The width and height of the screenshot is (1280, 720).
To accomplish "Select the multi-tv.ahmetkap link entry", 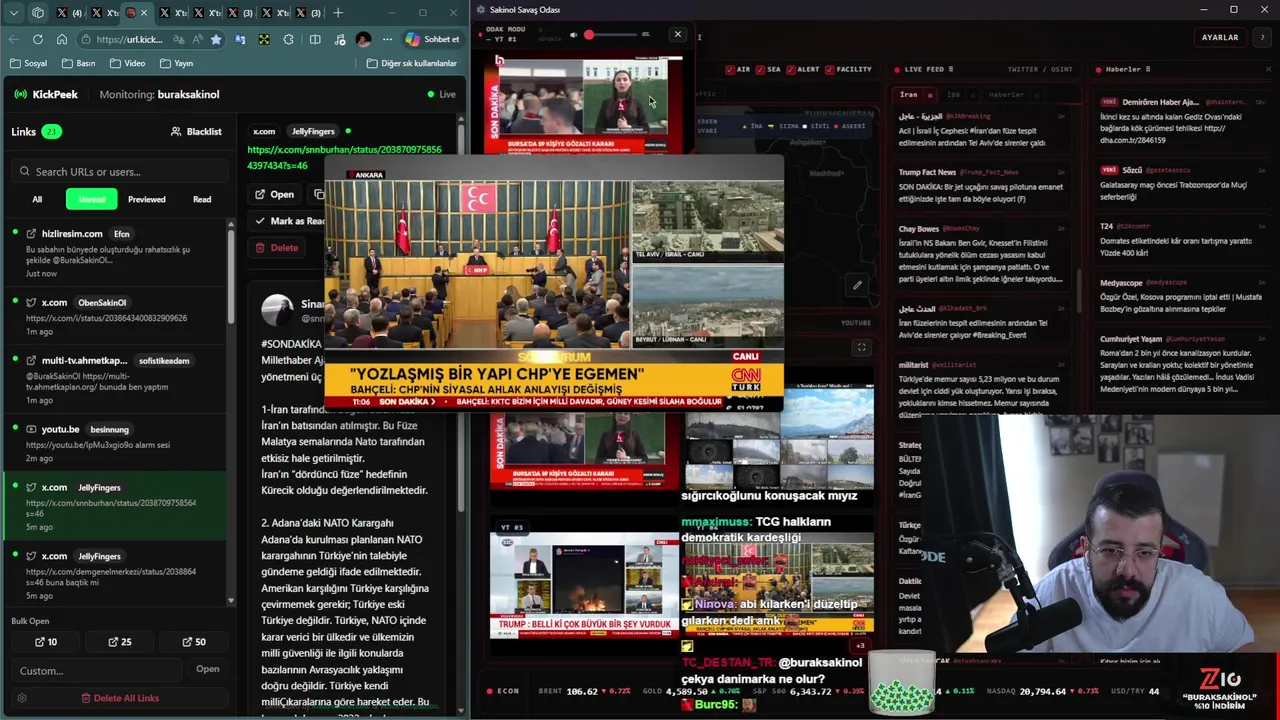I will tap(115, 379).
